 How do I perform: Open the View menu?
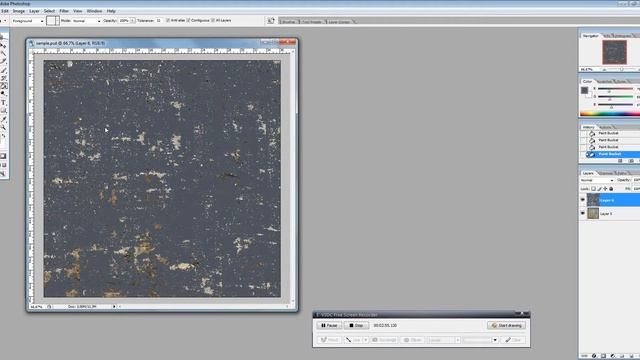[x=78, y=11]
